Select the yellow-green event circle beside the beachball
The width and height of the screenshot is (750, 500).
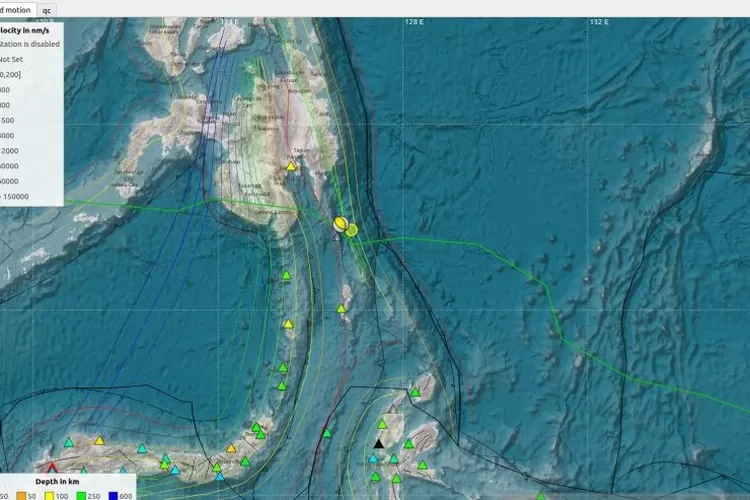click(352, 230)
